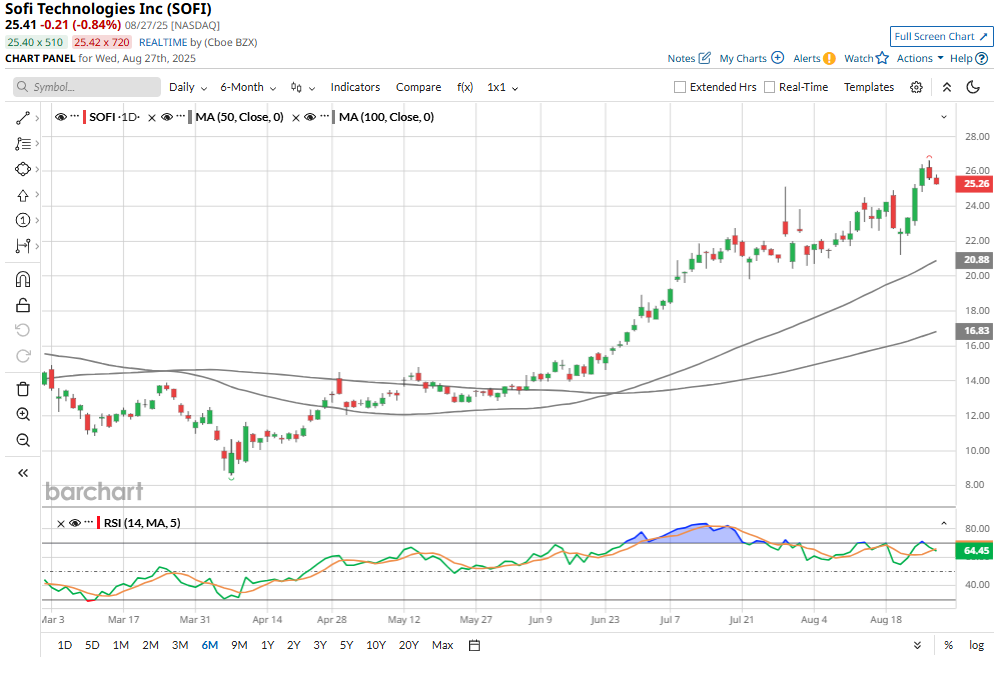Open the Templates menu

[868, 87]
